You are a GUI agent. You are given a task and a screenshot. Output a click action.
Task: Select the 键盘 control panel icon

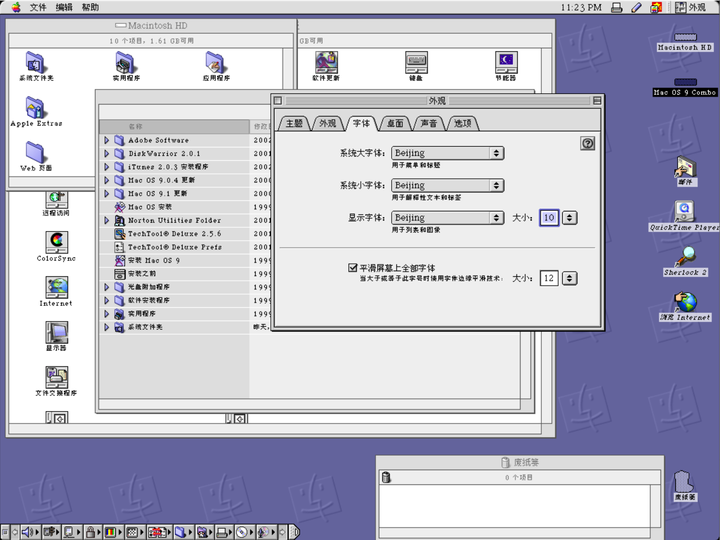(x=416, y=62)
